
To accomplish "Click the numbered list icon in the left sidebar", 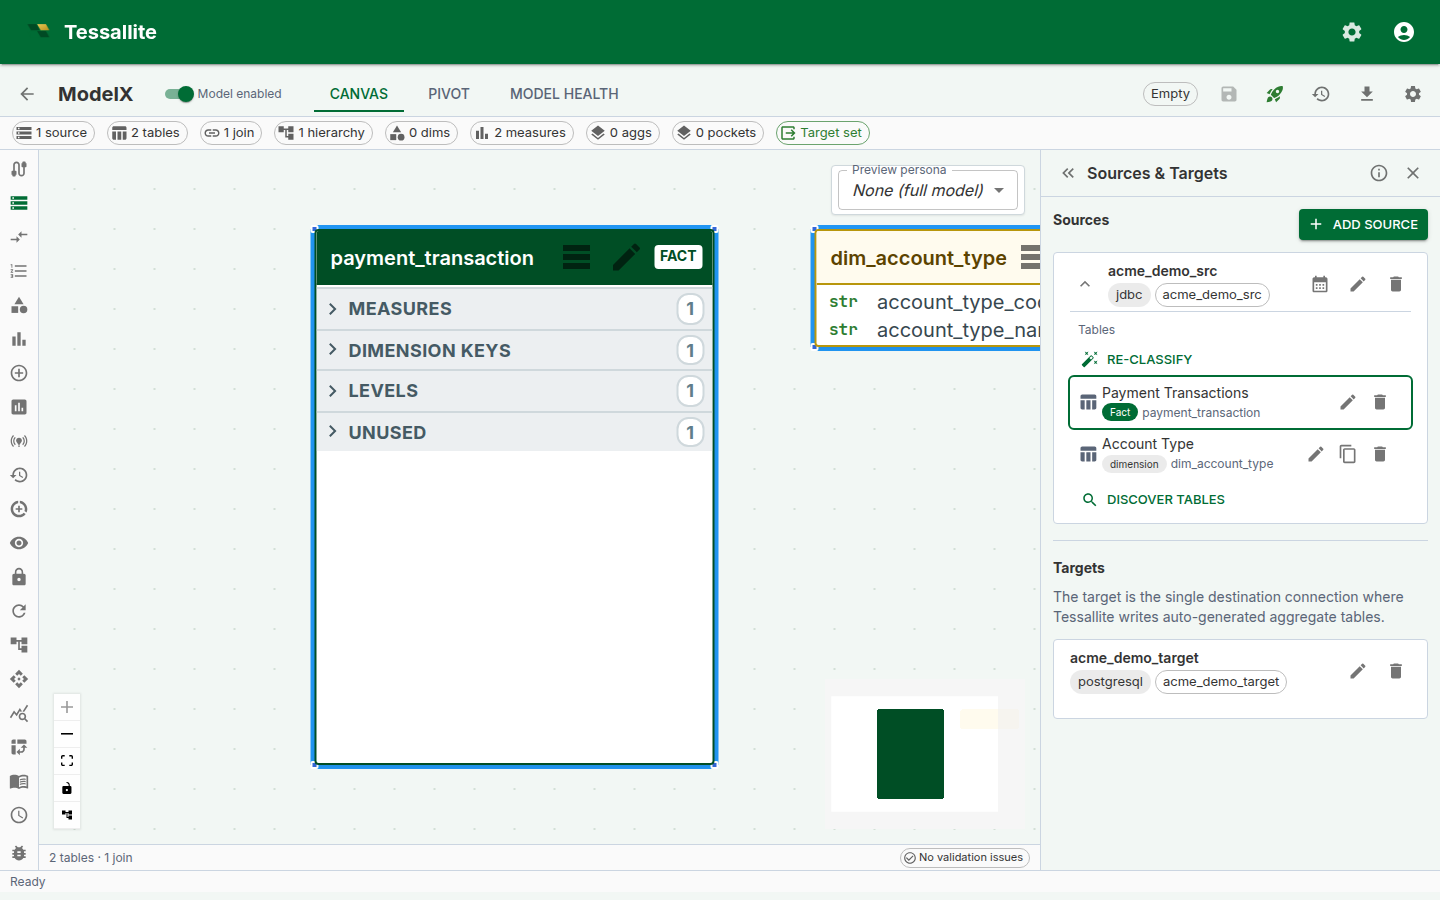I will [19, 271].
